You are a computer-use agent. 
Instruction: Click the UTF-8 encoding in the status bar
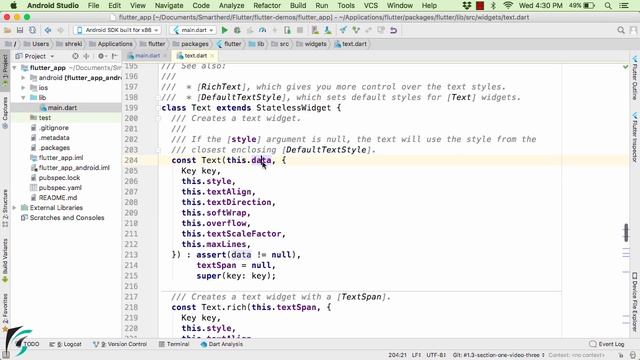[x=436, y=355]
